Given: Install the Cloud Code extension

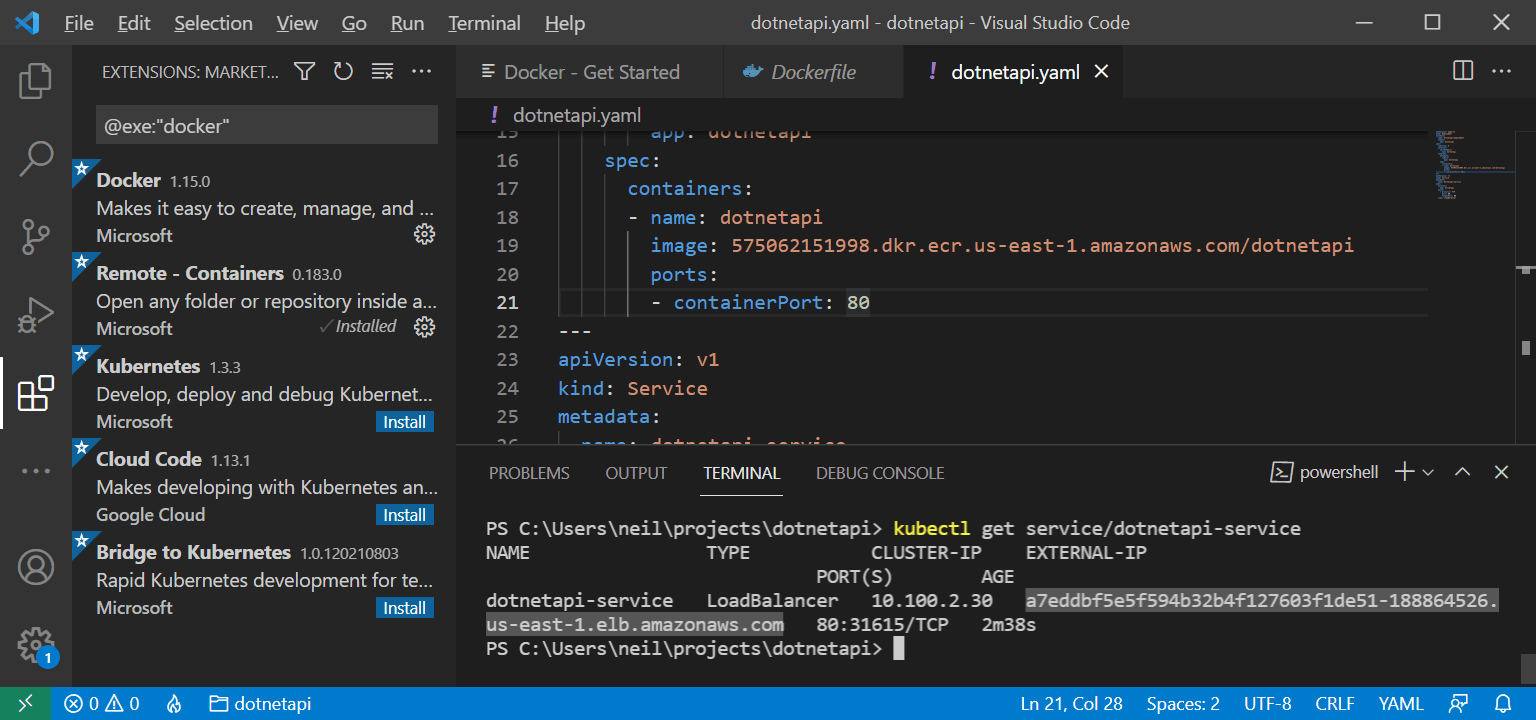Looking at the screenshot, I should (405, 515).
